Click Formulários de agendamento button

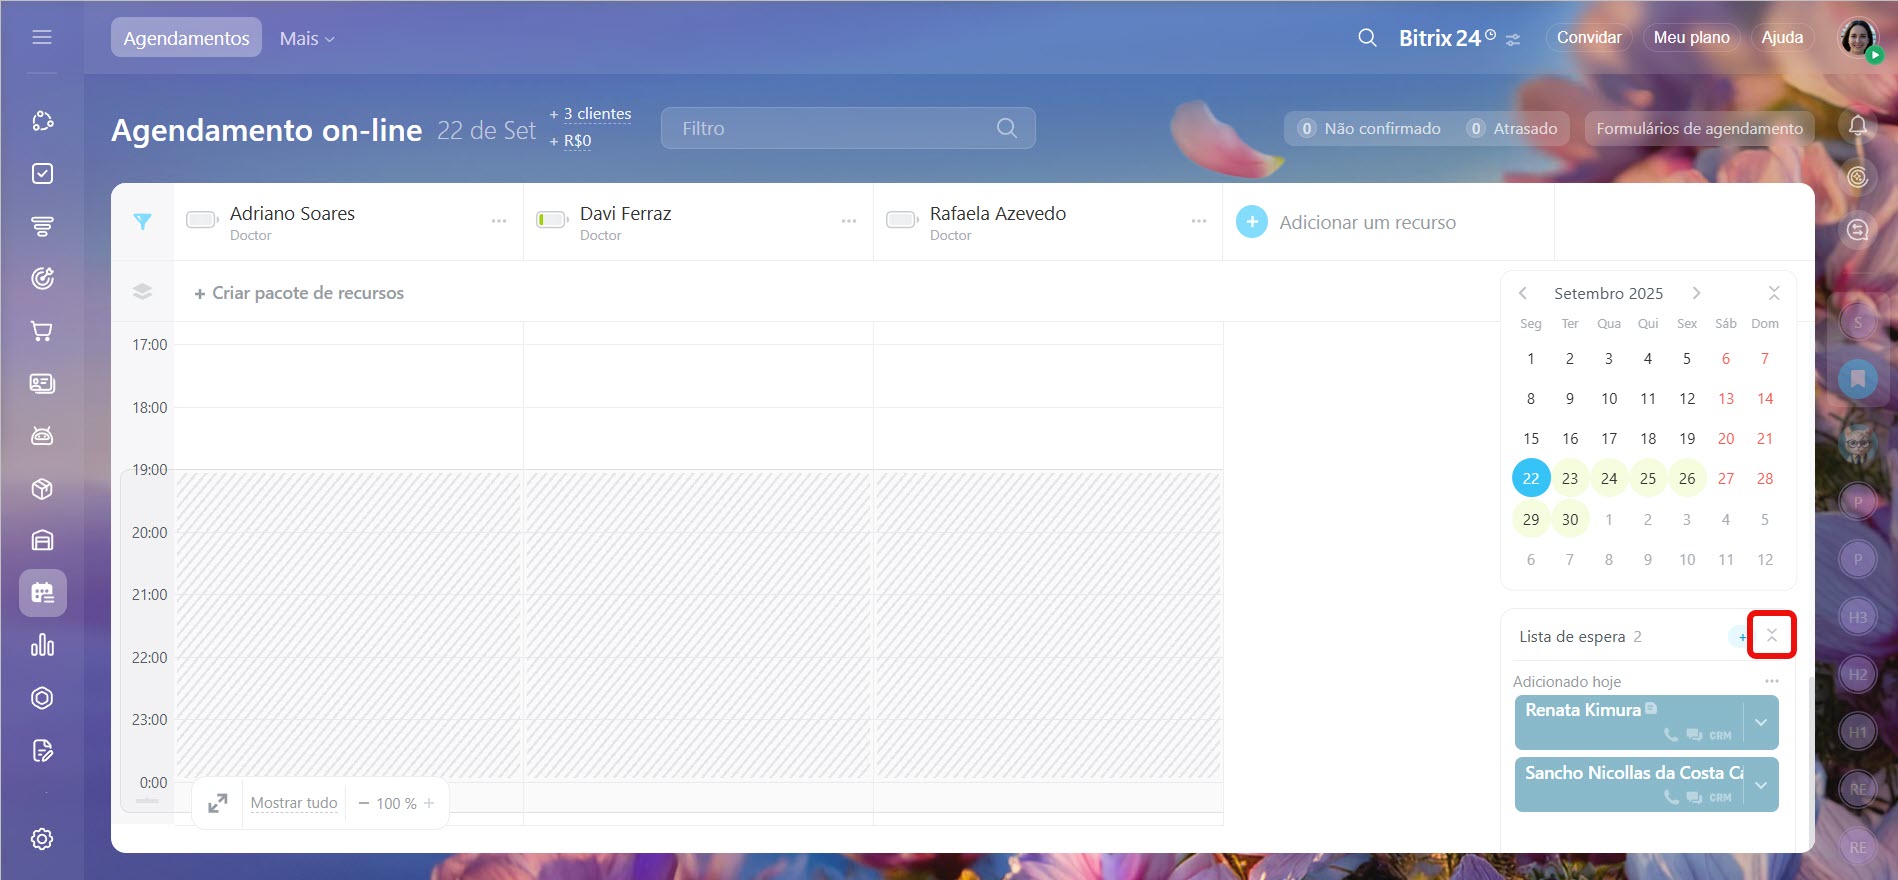click(1699, 128)
